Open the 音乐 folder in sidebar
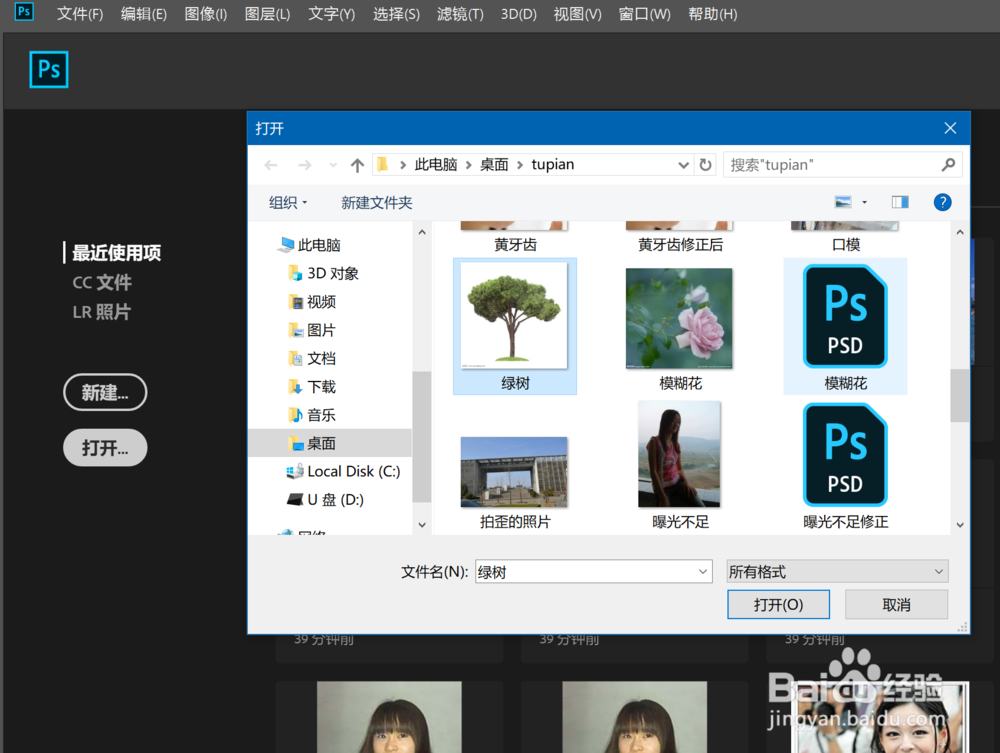 312,415
